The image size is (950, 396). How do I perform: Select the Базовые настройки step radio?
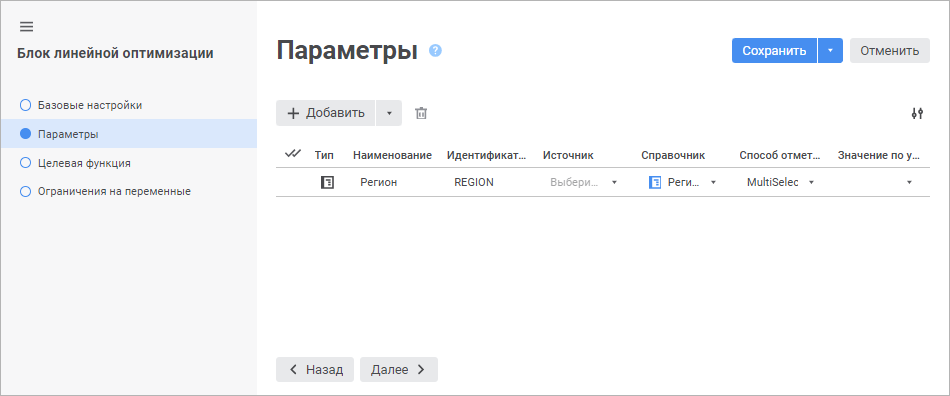25,105
